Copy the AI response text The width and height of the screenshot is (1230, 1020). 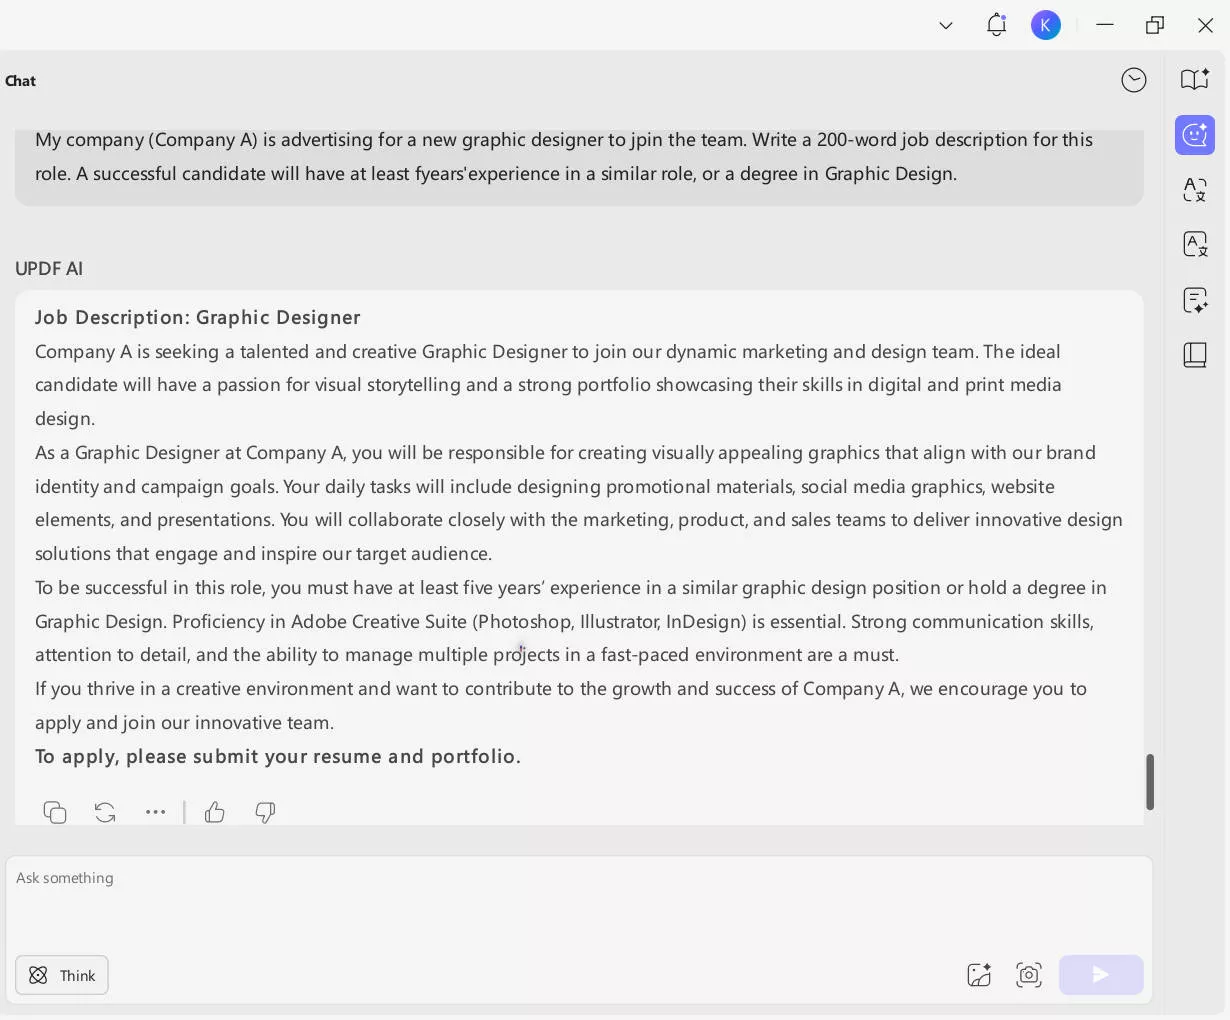point(55,812)
